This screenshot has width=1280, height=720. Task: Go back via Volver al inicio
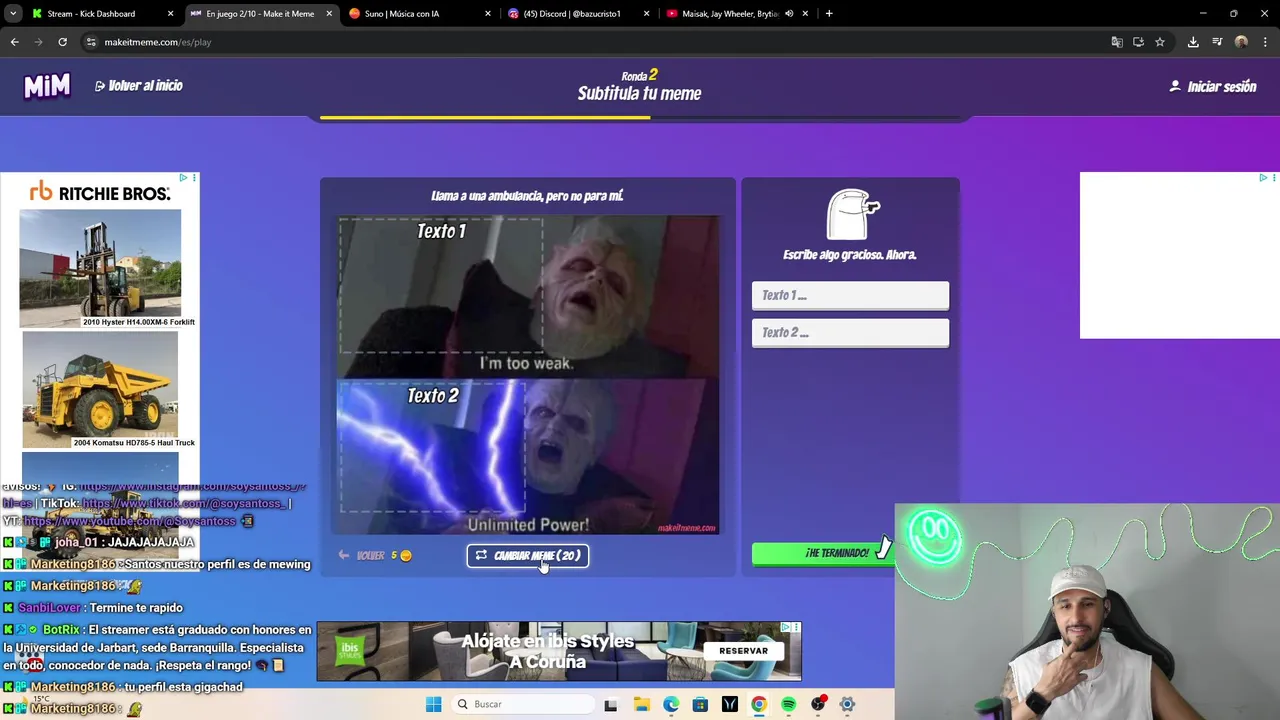click(x=139, y=86)
